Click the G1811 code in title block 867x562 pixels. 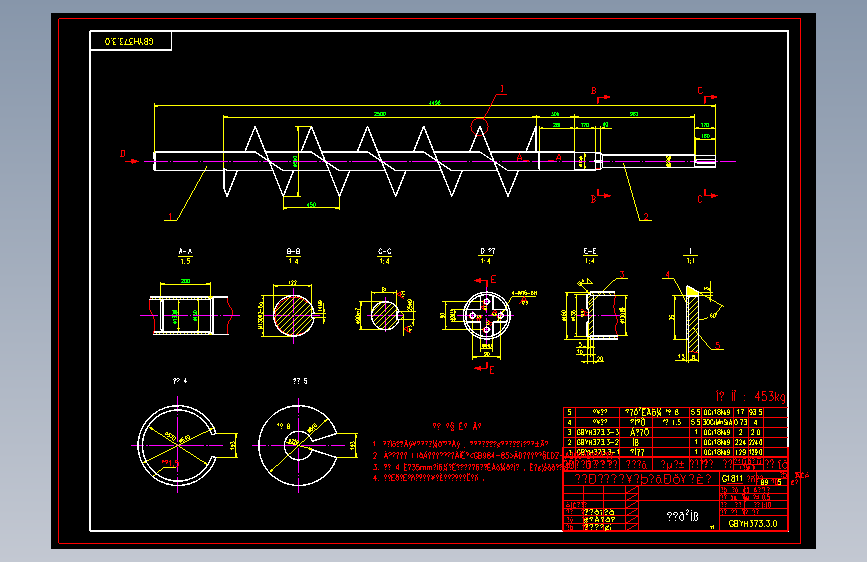[732, 478]
